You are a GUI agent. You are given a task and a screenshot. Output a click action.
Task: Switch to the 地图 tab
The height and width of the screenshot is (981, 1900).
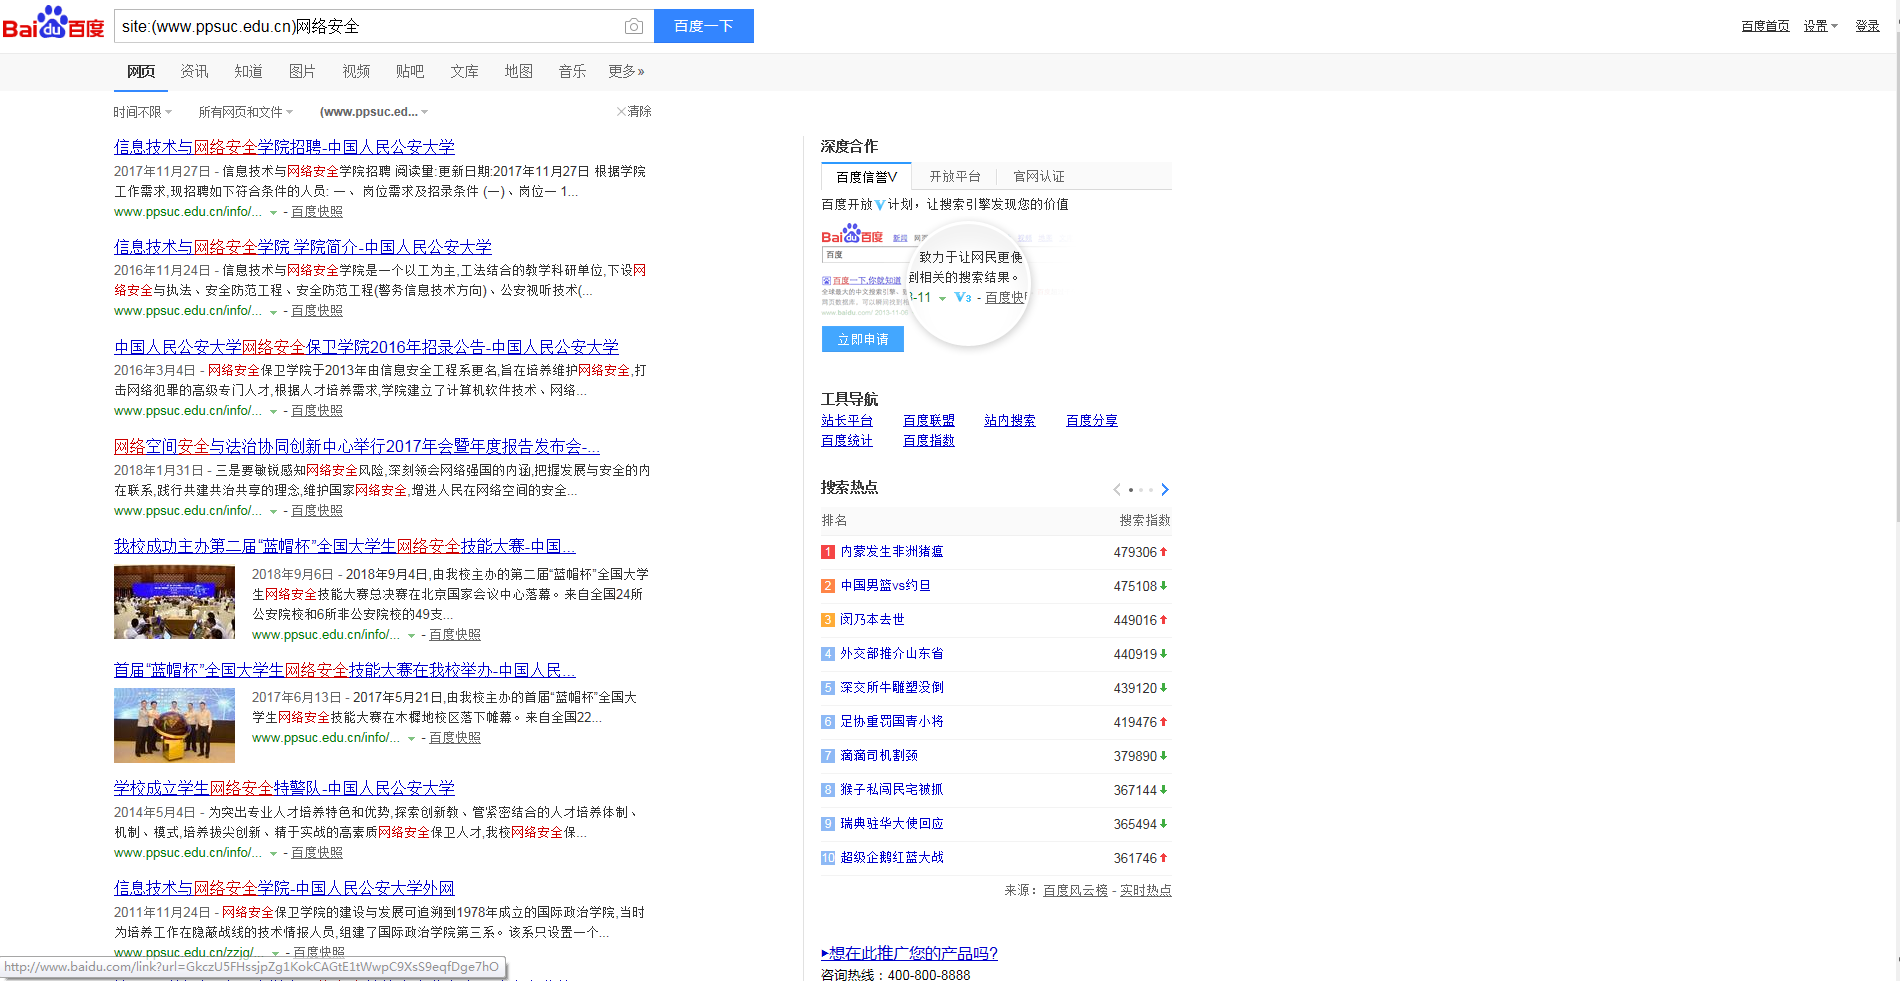coord(518,71)
